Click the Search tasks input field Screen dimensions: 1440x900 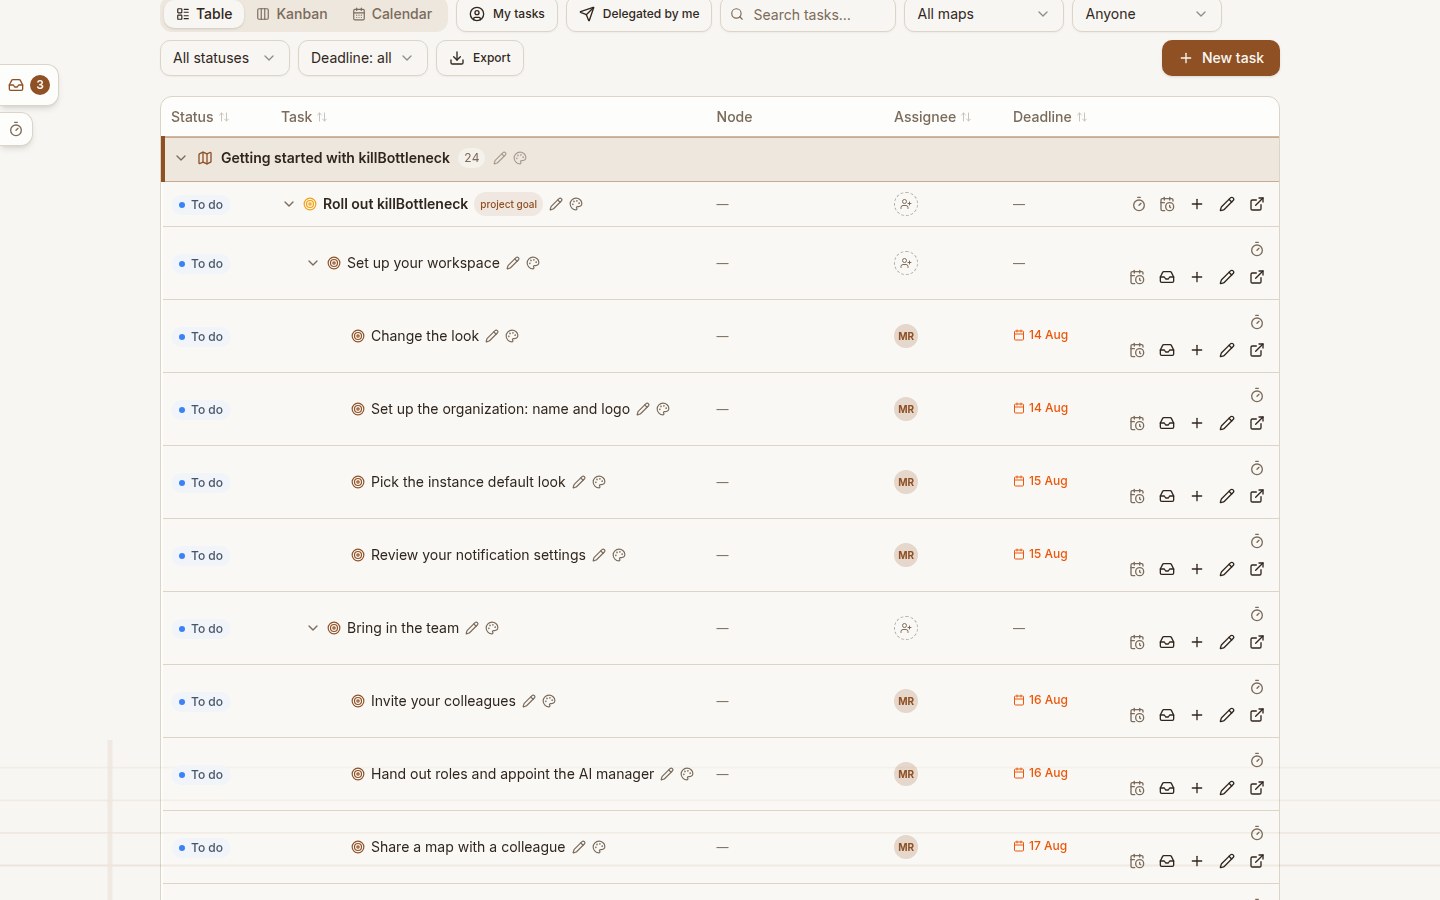point(808,14)
